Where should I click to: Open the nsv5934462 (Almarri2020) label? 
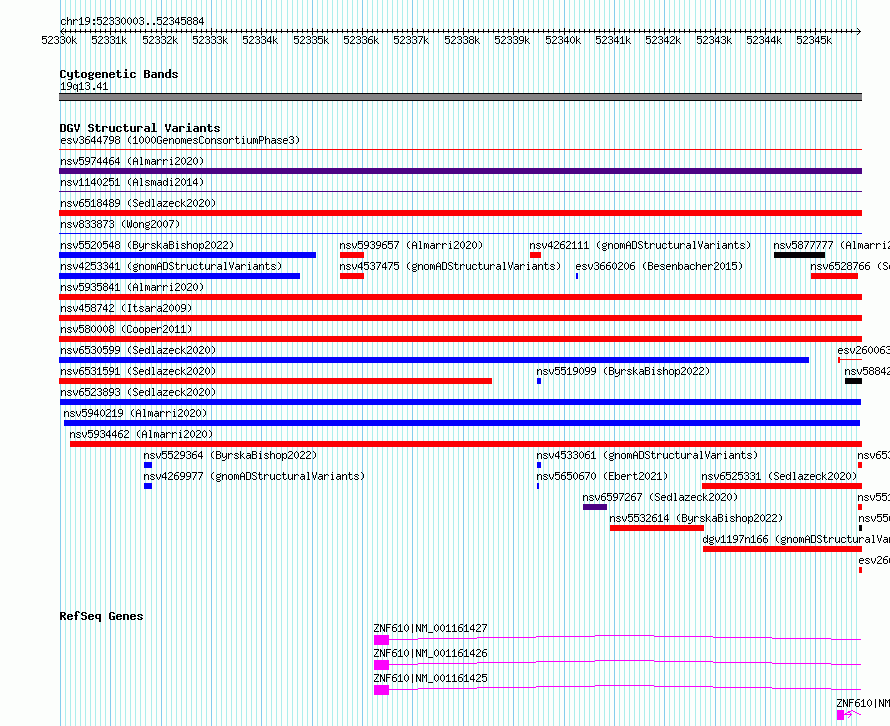pyautogui.click(x=141, y=434)
